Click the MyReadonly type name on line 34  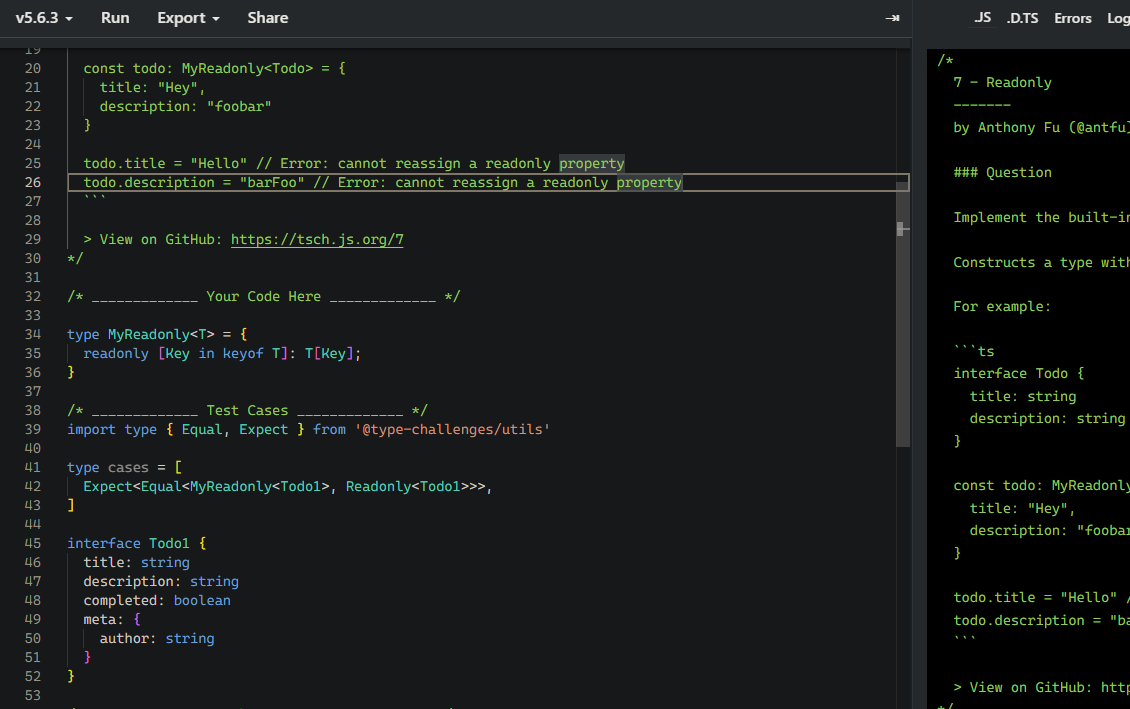tap(149, 334)
